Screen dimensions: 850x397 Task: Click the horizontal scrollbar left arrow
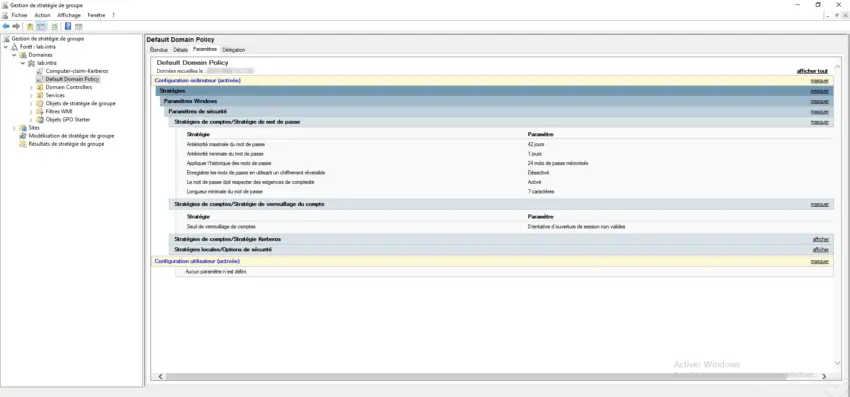click(x=160, y=376)
